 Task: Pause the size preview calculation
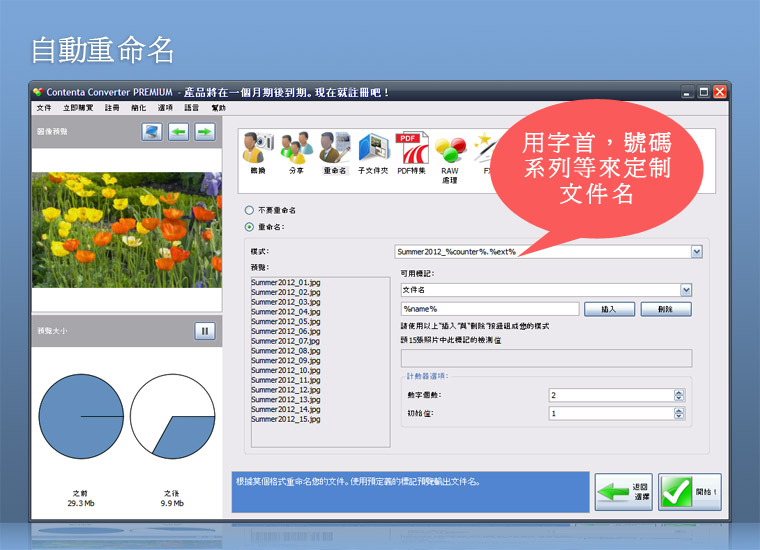pyautogui.click(x=205, y=331)
